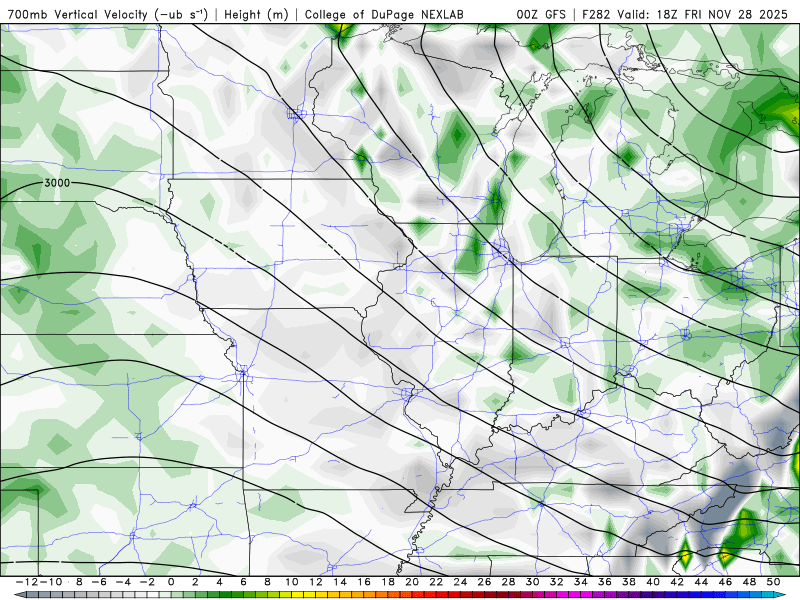Select the '38' colorbar scale label
The width and height of the screenshot is (800, 600).
pos(629,582)
